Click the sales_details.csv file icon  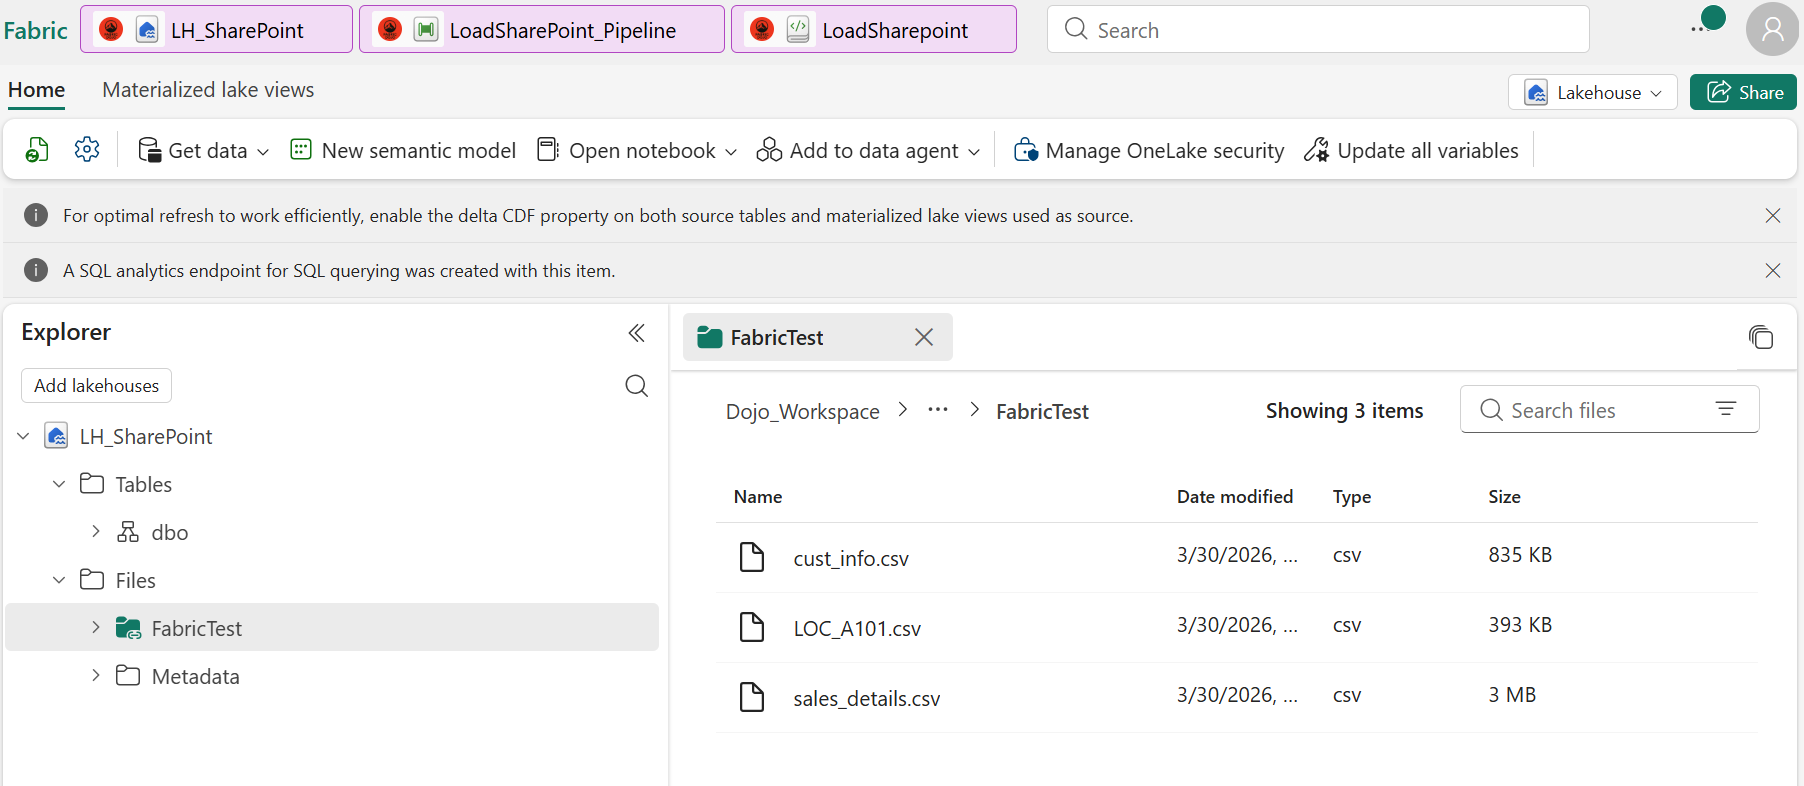752,697
